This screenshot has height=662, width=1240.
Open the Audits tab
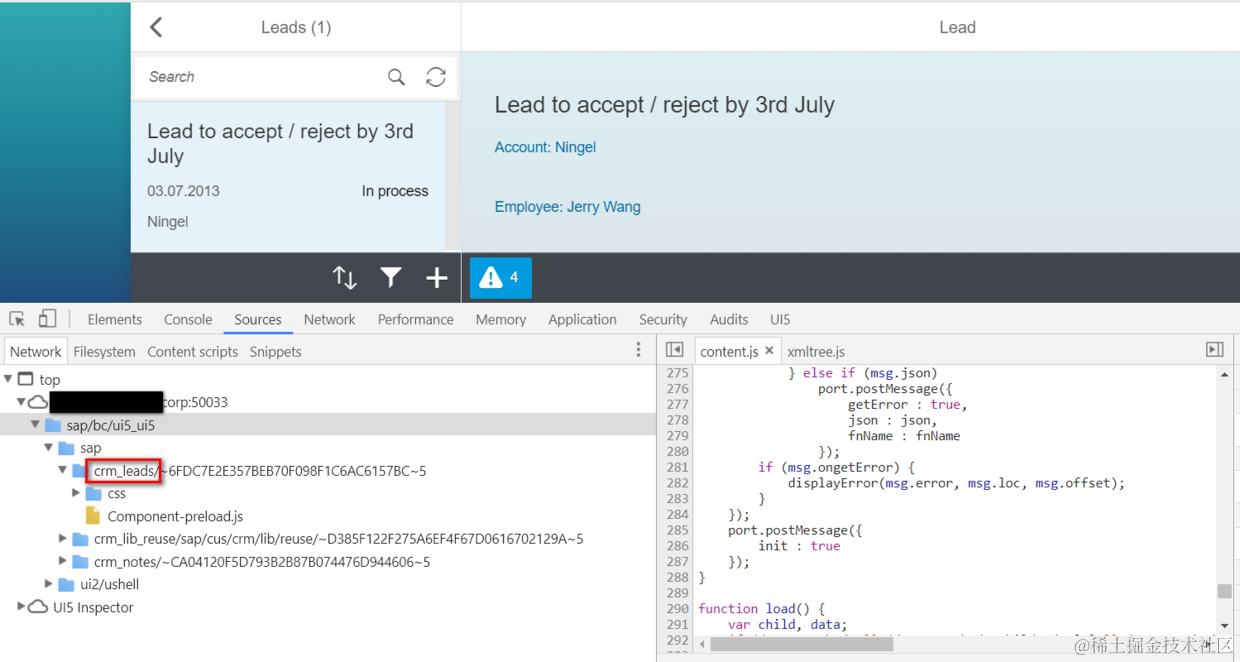tap(729, 319)
